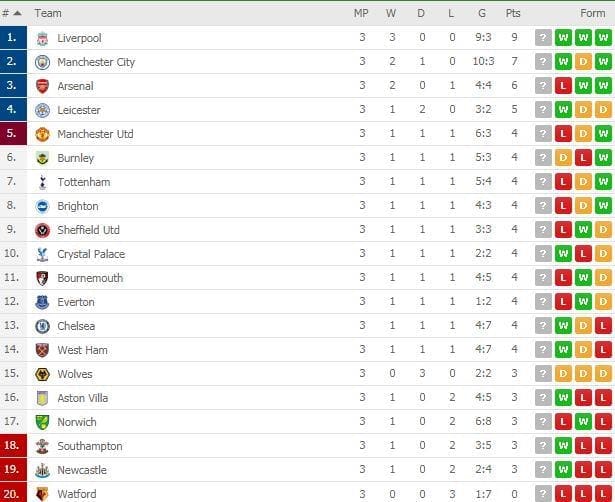Click Arsenal's red L form badge
The width and height of the screenshot is (615, 502).
click(563, 85)
